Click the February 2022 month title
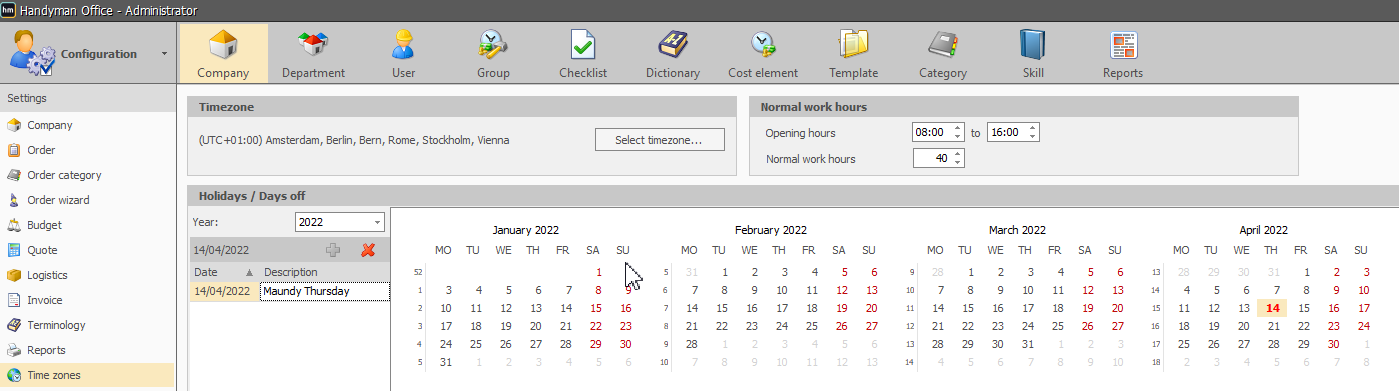 point(771,230)
